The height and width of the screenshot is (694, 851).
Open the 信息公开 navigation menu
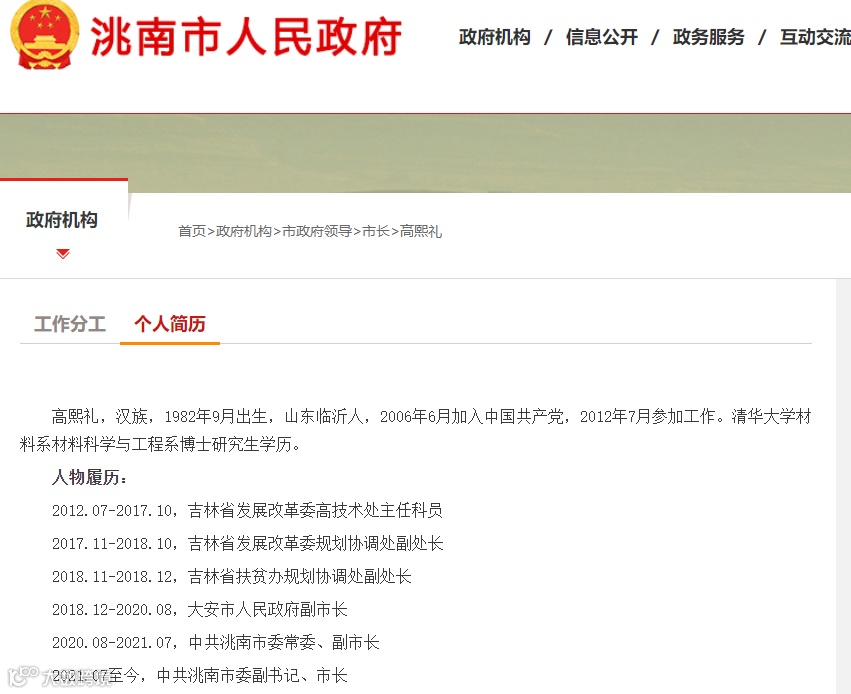click(601, 37)
